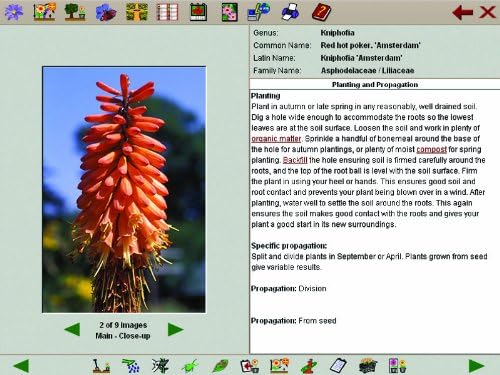Click the genus value 'Kniphofia'
Image resolution: width=500 pixels, height=375 pixels.
pos(337,33)
